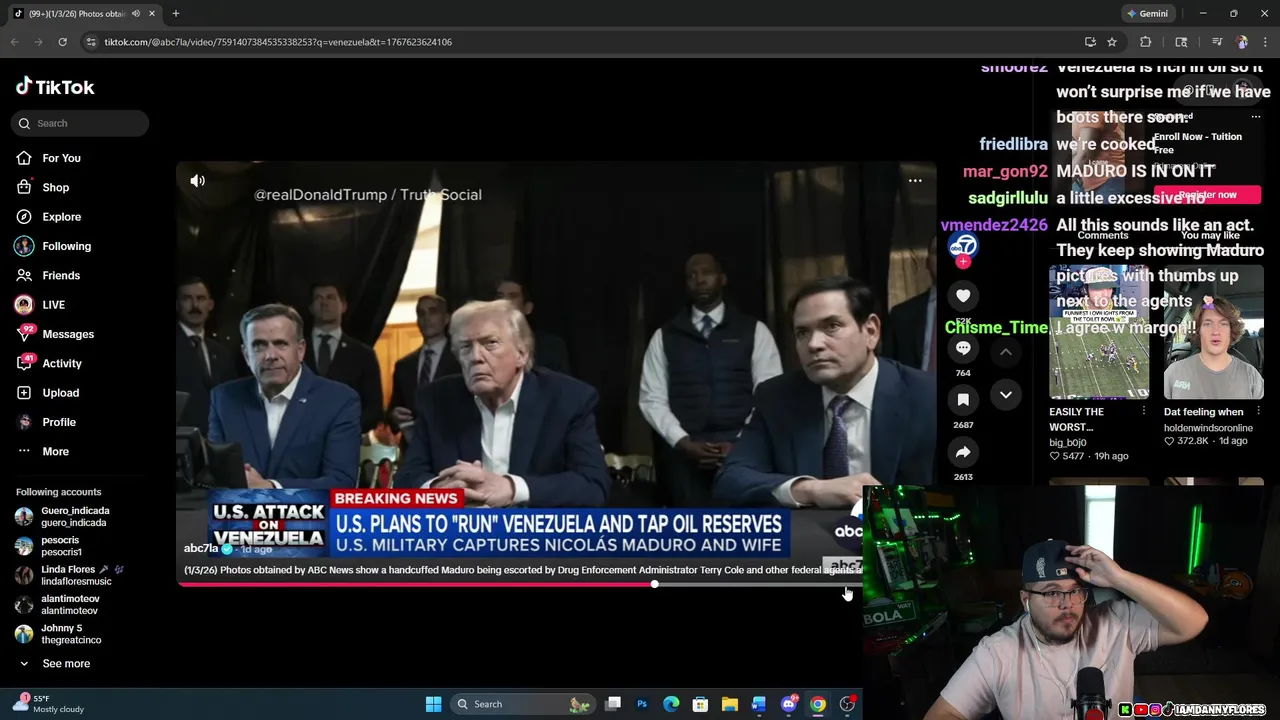1280x720 pixels.
Task: Expand See more following accounts
Action: 66,664
